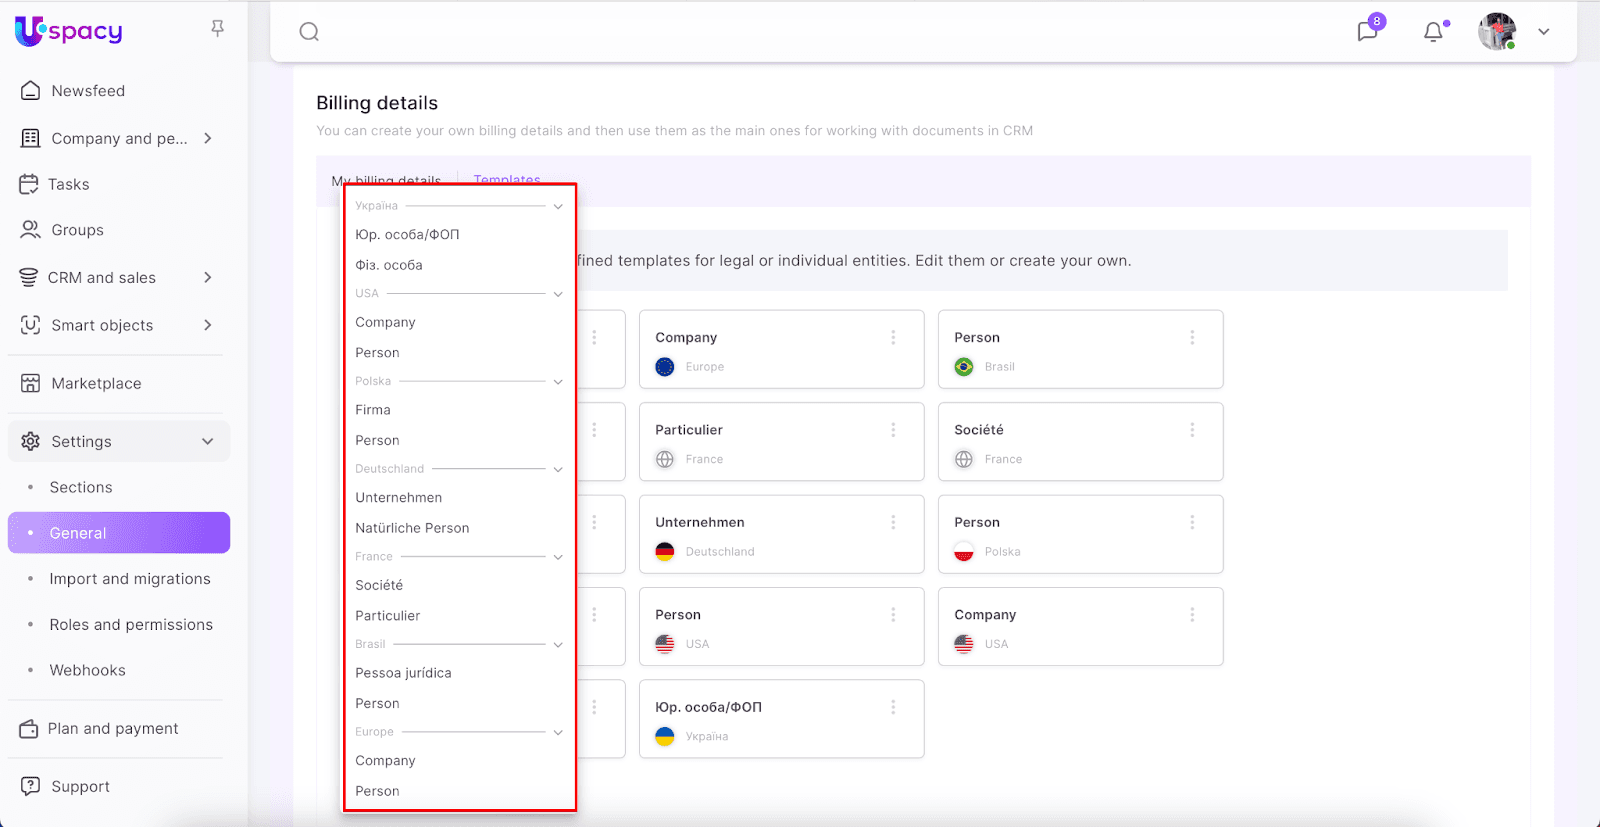
Task: Click kebab menu on Unternehmen Deutschland card
Action: tap(893, 522)
